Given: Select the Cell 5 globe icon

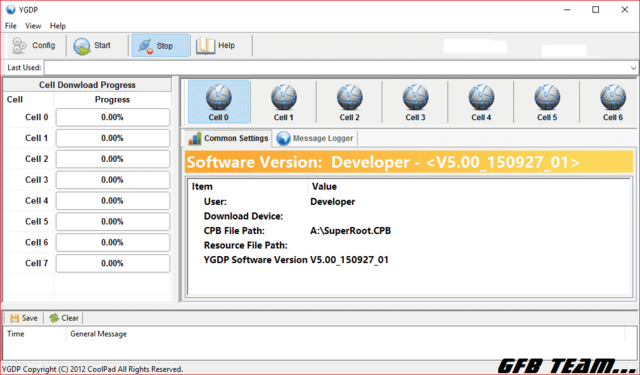Looking at the screenshot, I should click(547, 102).
